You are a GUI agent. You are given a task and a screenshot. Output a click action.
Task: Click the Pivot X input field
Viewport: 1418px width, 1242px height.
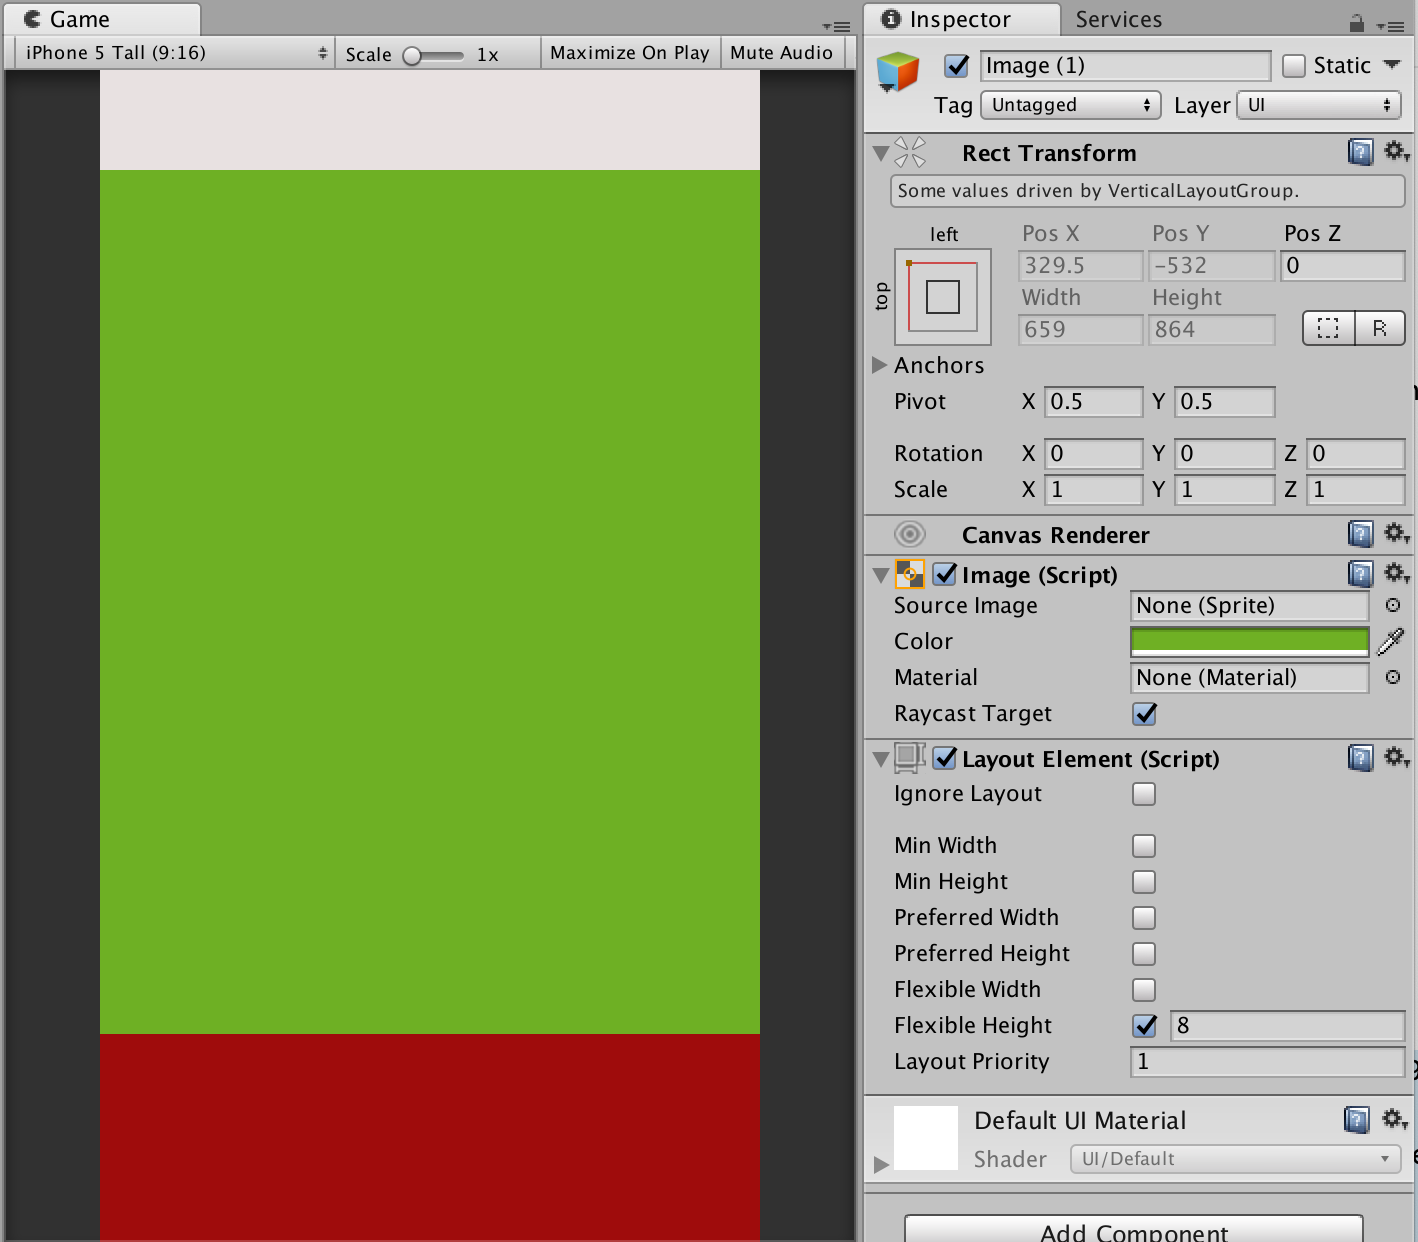1093,402
